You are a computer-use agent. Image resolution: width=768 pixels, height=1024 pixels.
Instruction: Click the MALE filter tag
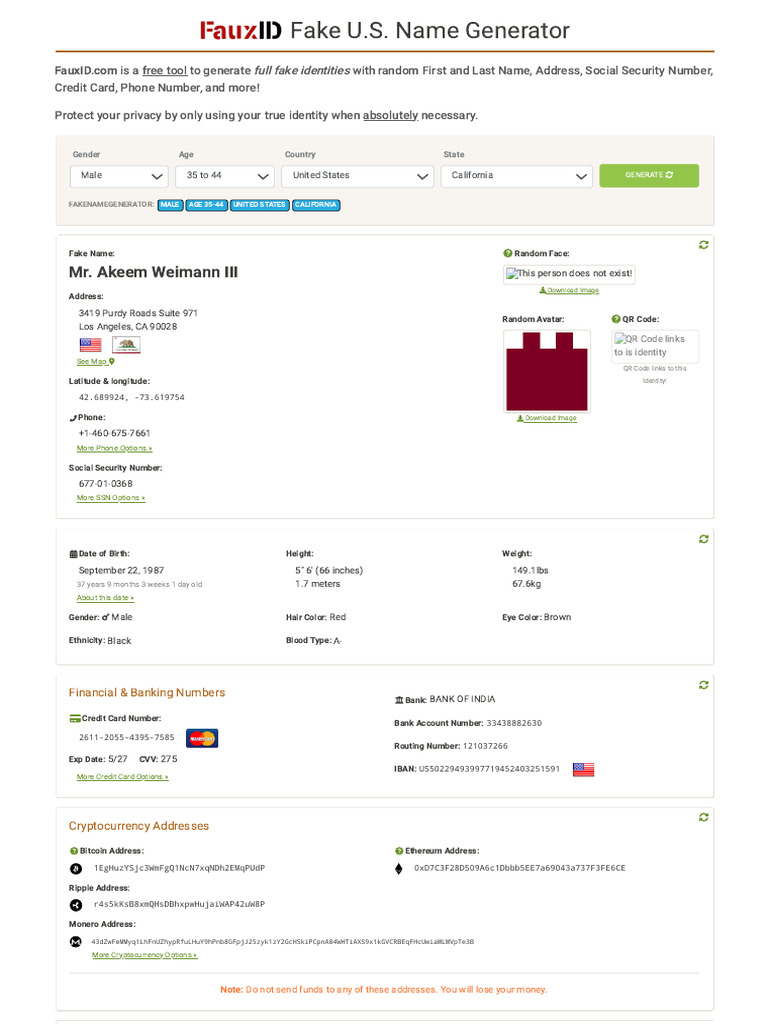tap(170, 205)
